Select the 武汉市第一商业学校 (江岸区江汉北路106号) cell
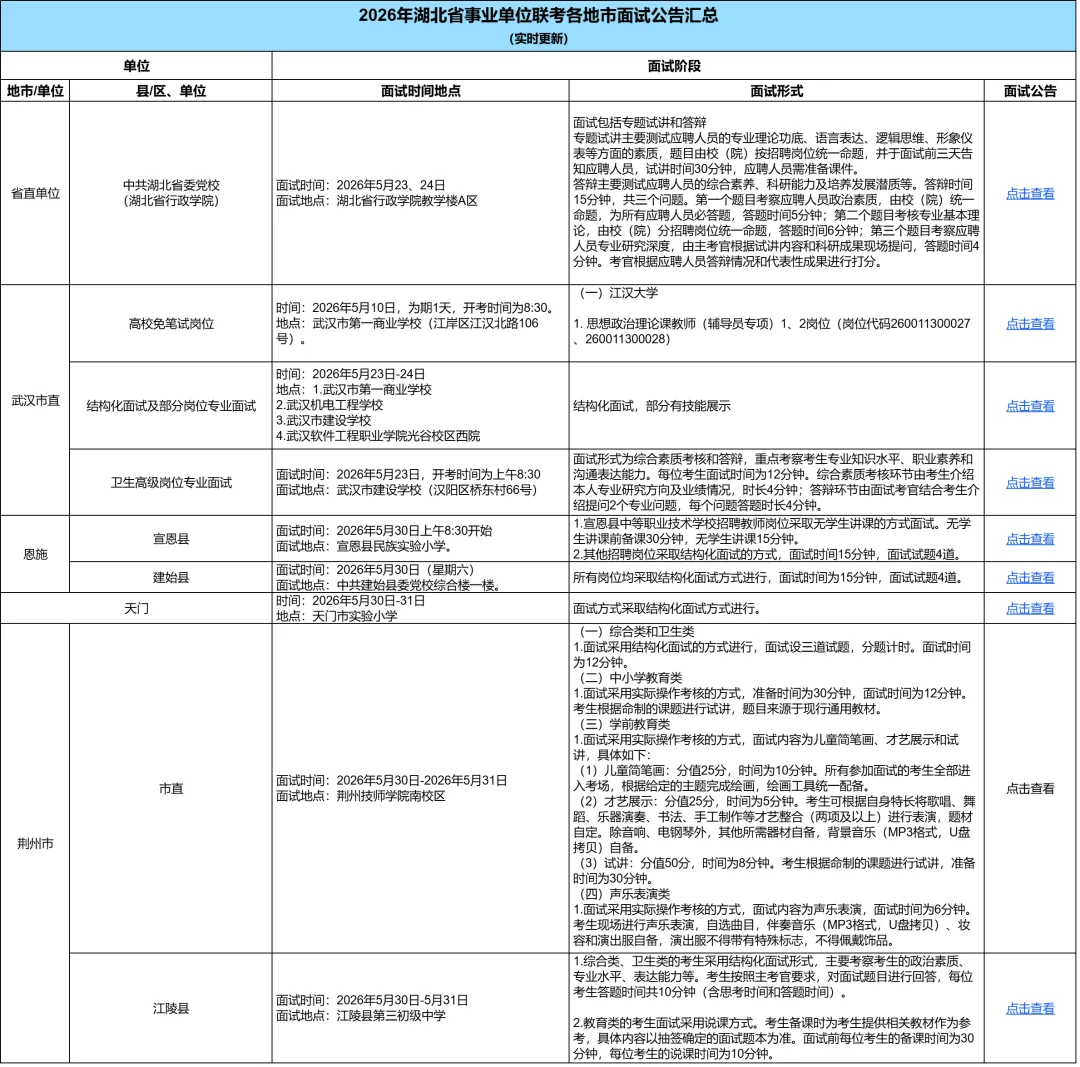Image resolution: width=1080 pixels, height=1067 pixels. point(420,323)
